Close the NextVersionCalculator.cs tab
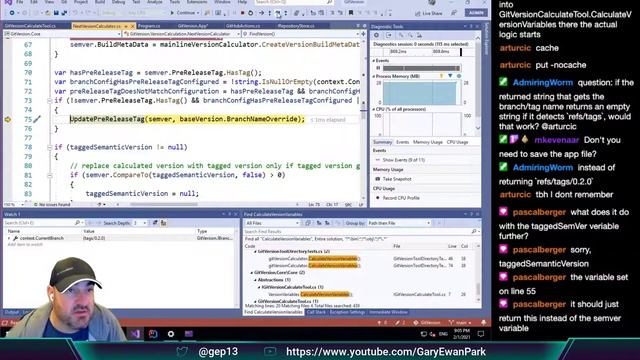 132,26
